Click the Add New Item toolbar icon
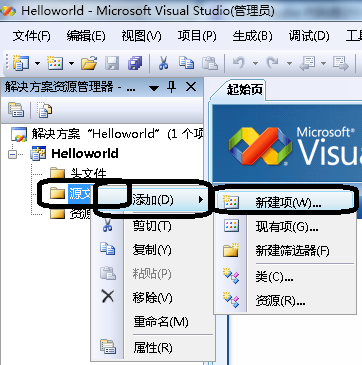The image size is (362, 365). [55, 63]
